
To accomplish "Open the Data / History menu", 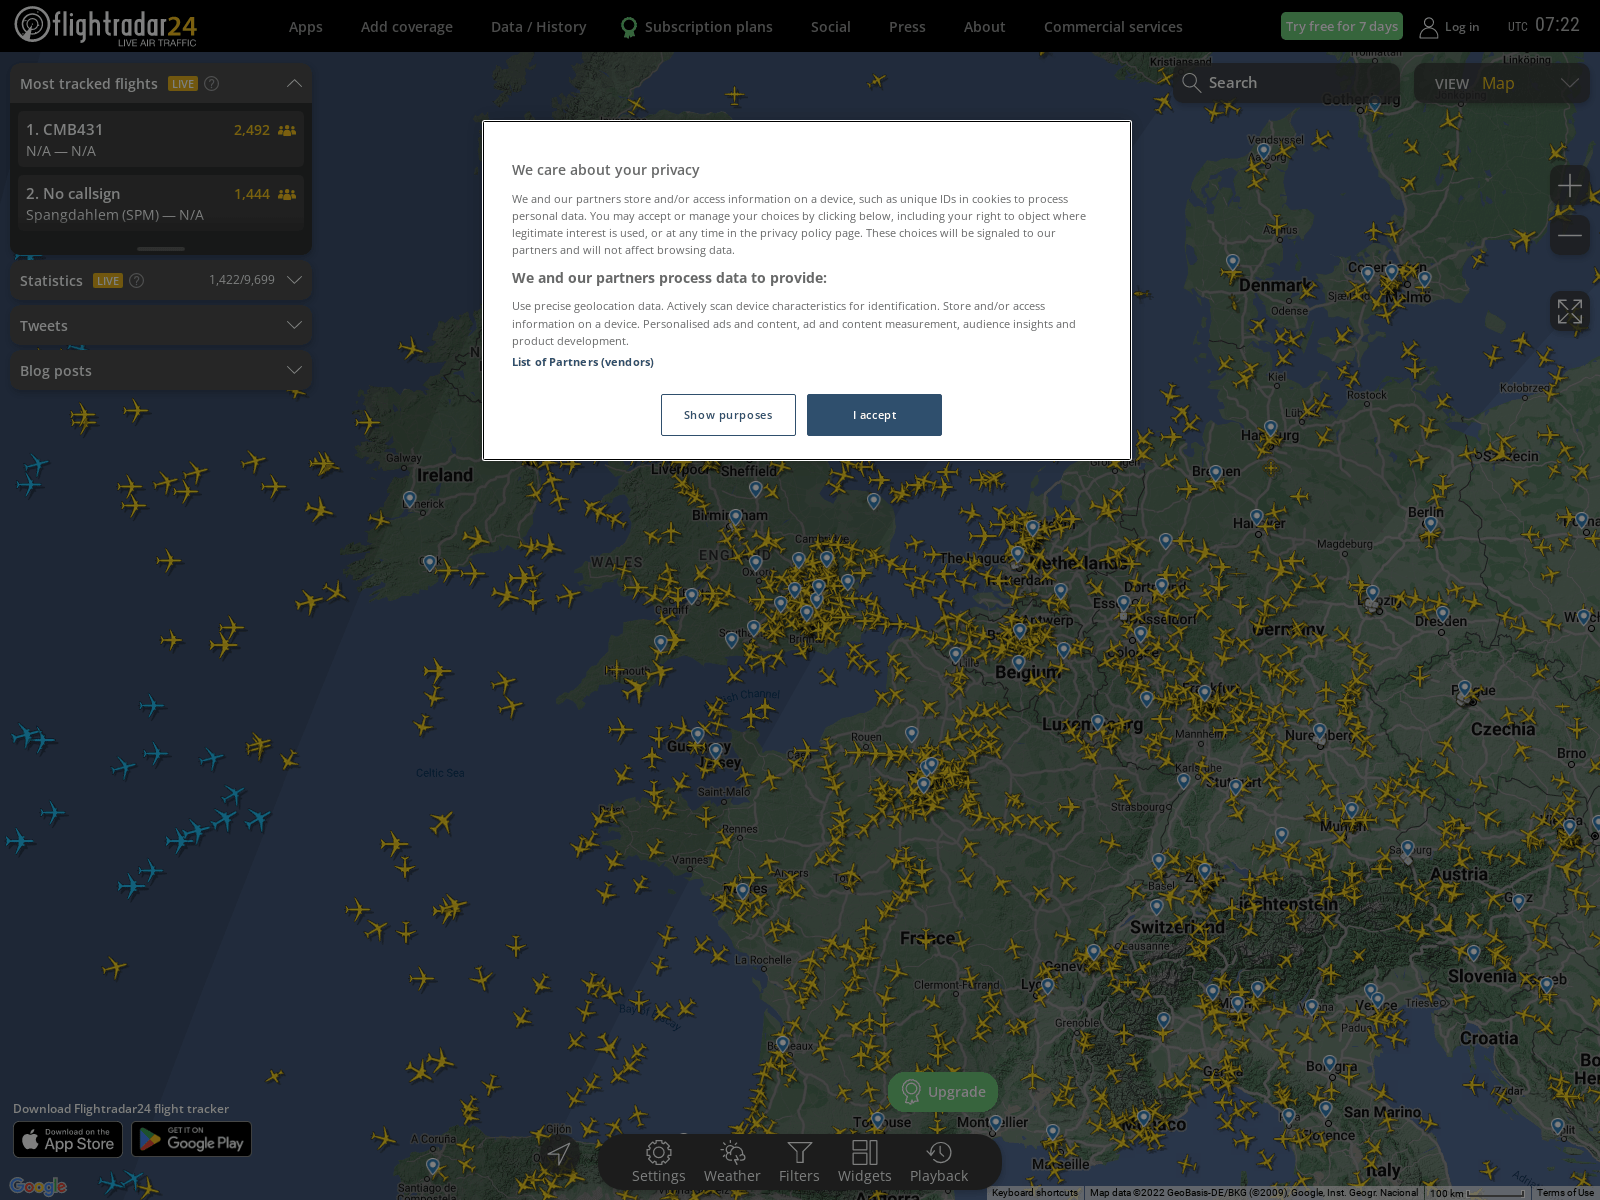I will coord(538,27).
